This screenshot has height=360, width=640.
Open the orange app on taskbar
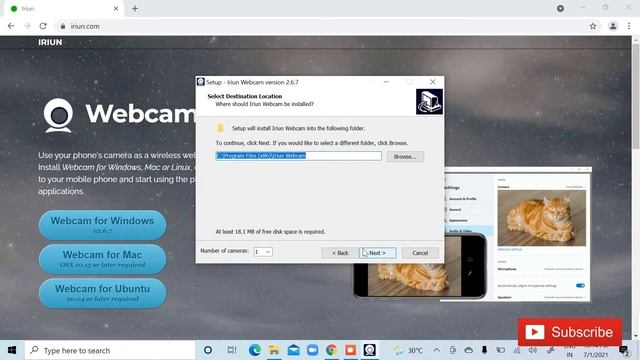pyautogui.click(x=351, y=350)
